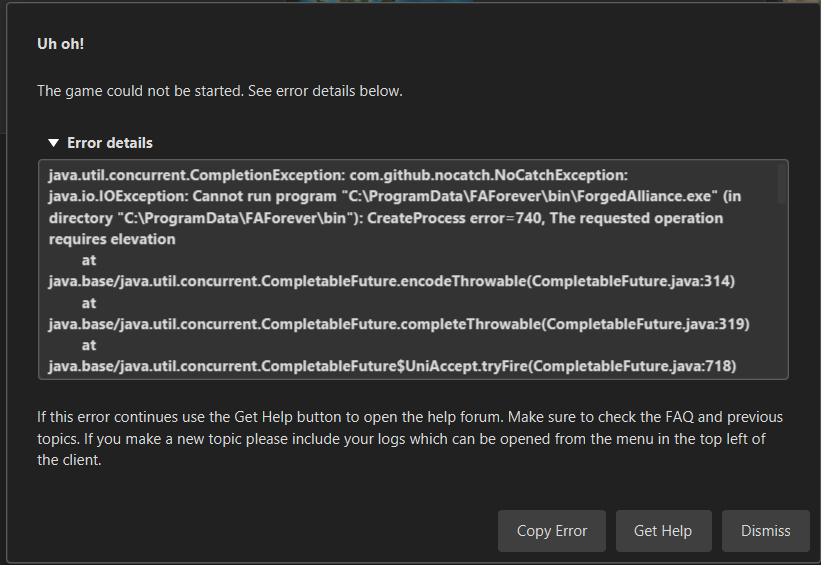Image resolution: width=821 pixels, height=565 pixels.
Task: Click the encodeThrowable stack trace line
Action: (x=392, y=281)
